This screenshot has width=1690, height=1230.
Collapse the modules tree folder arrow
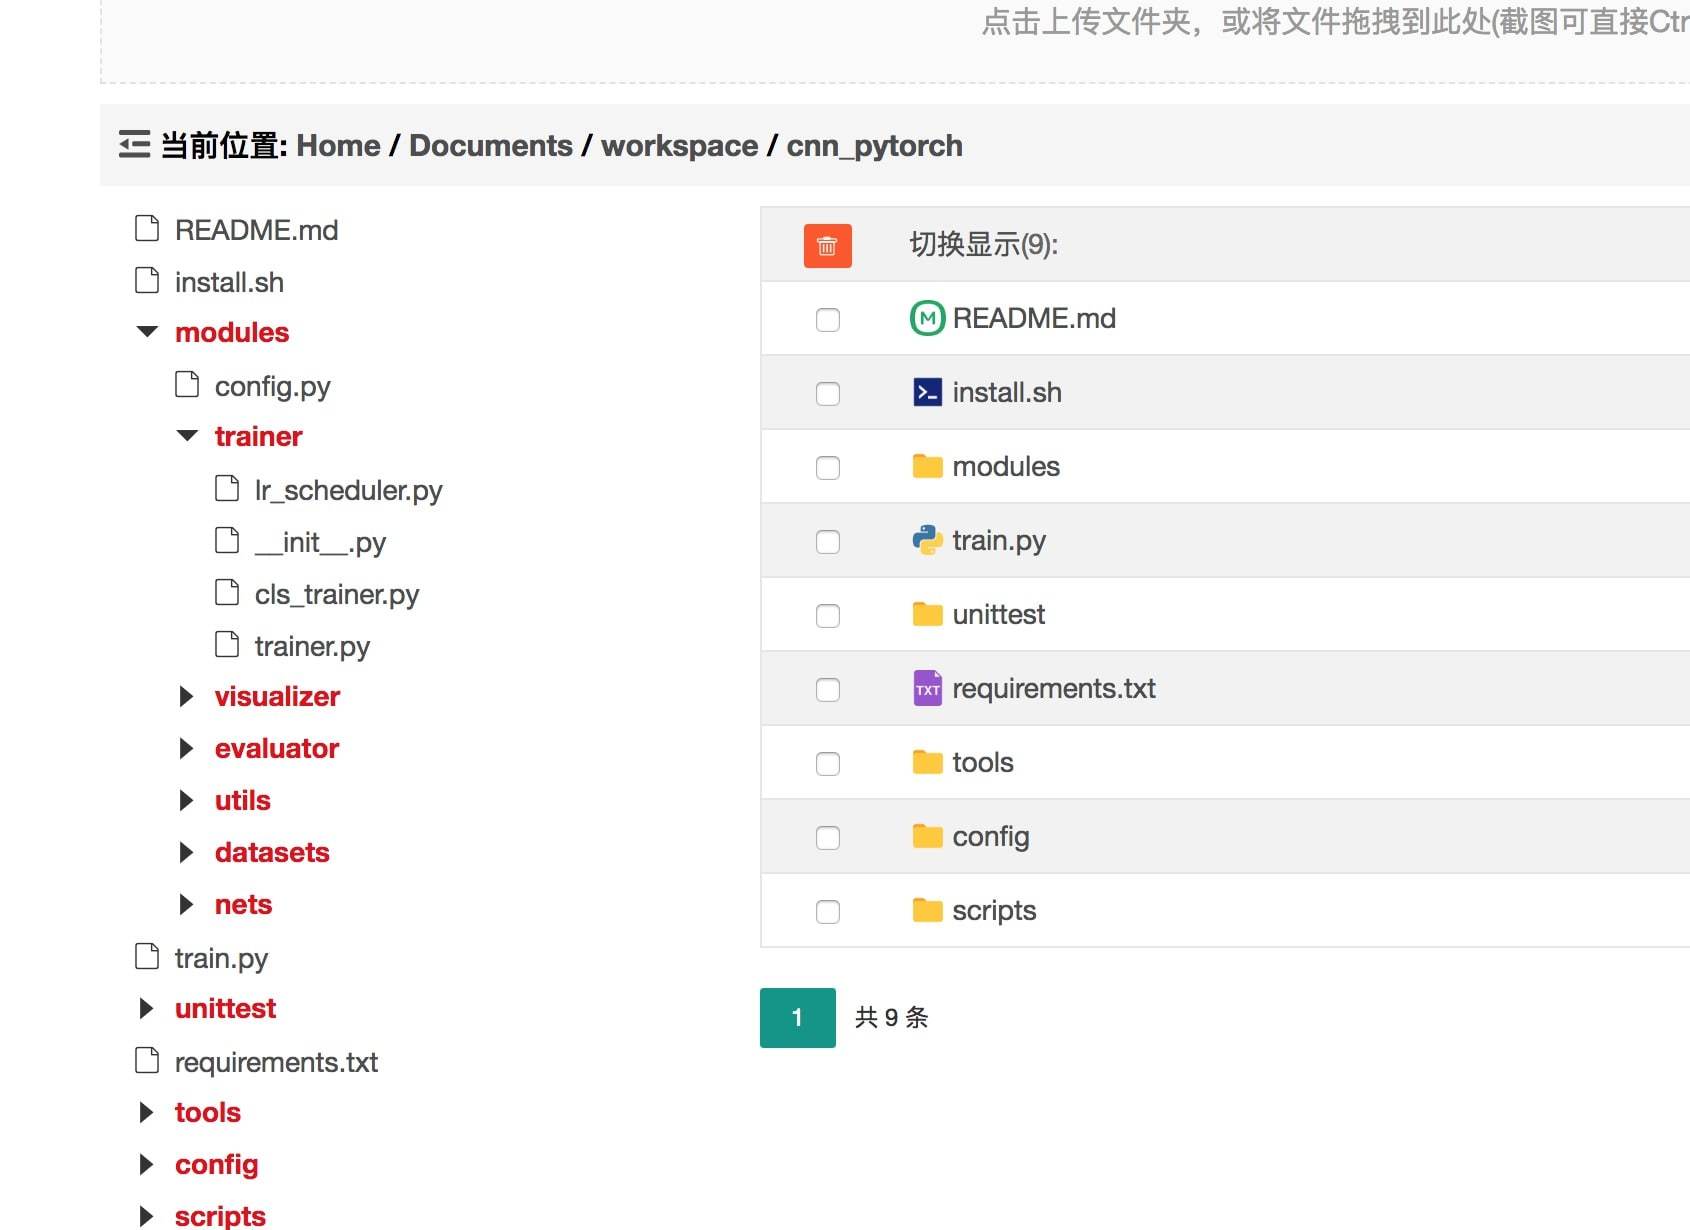point(147,331)
